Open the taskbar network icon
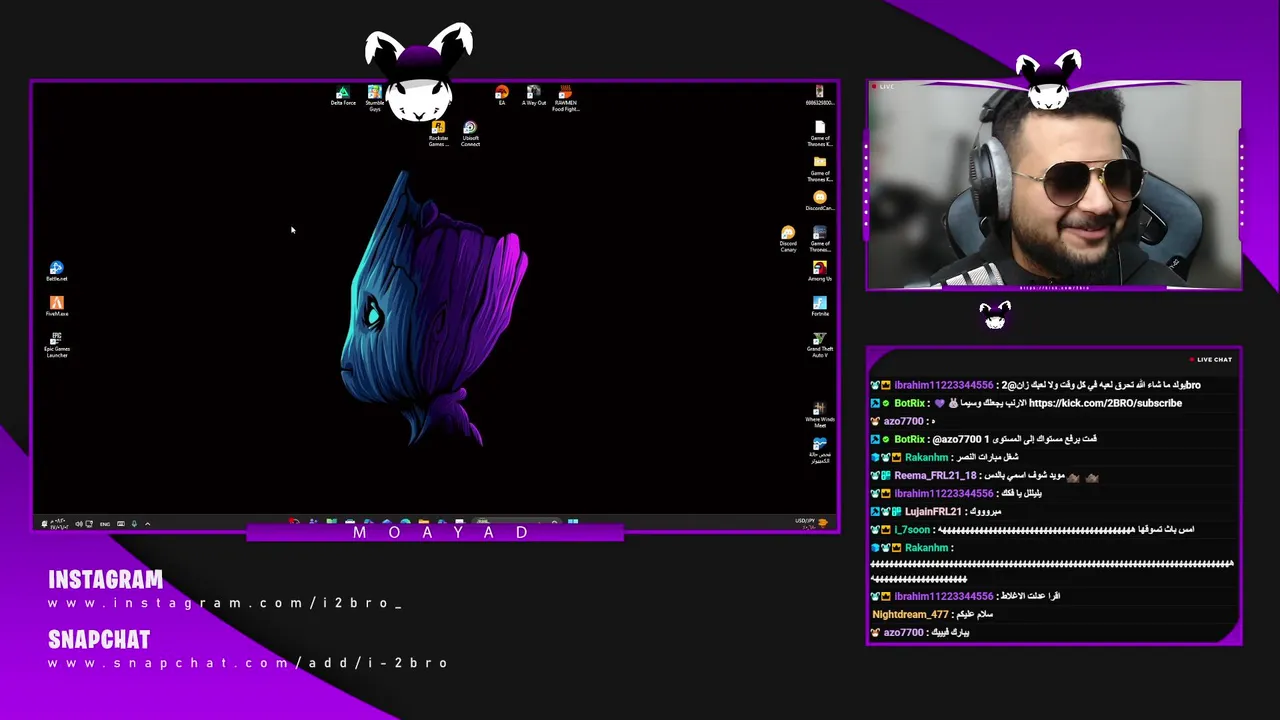Image resolution: width=1280 pixels, height=720 pixels. click(89, 524)
